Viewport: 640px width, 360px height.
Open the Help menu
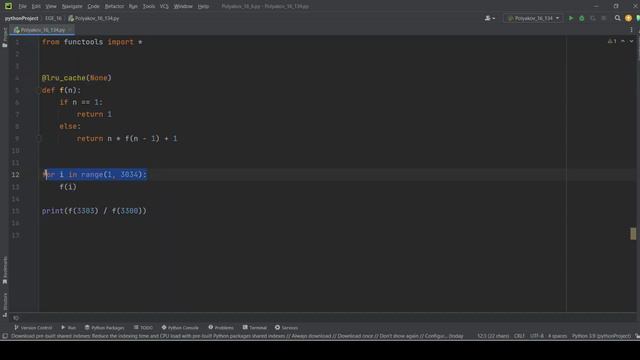pos(203,7)
